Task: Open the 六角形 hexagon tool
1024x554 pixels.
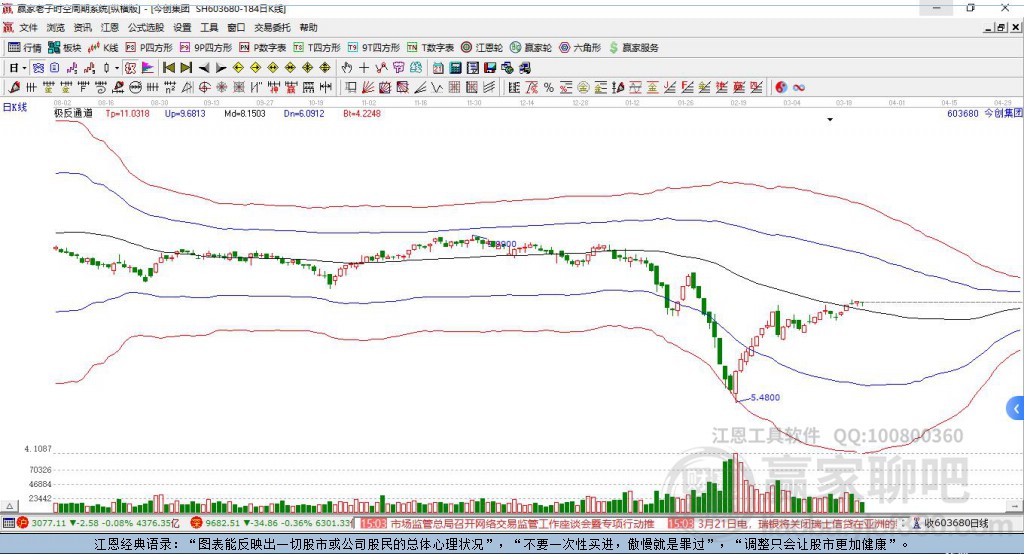Action: pos(580,48)
